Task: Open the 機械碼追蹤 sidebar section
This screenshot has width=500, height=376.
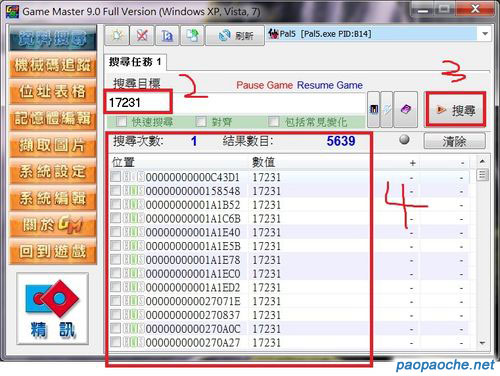Action: (53, 65)
